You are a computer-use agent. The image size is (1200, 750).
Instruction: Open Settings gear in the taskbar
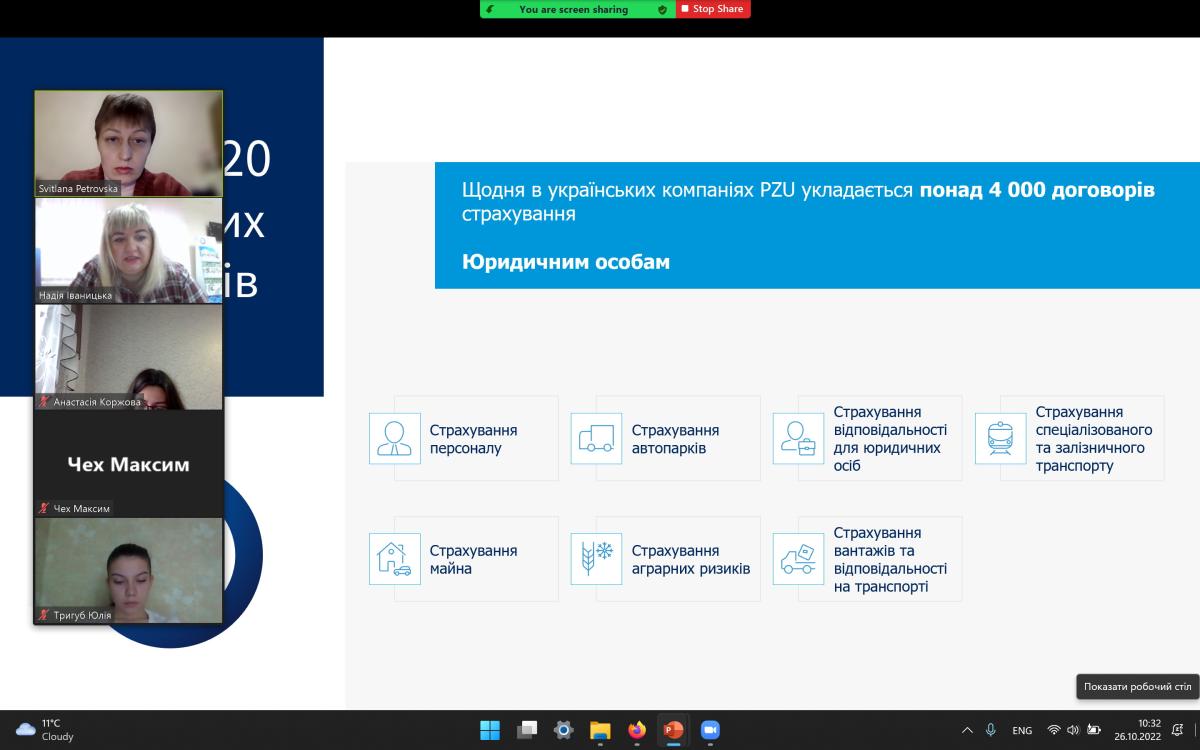(x=563, y=730)
